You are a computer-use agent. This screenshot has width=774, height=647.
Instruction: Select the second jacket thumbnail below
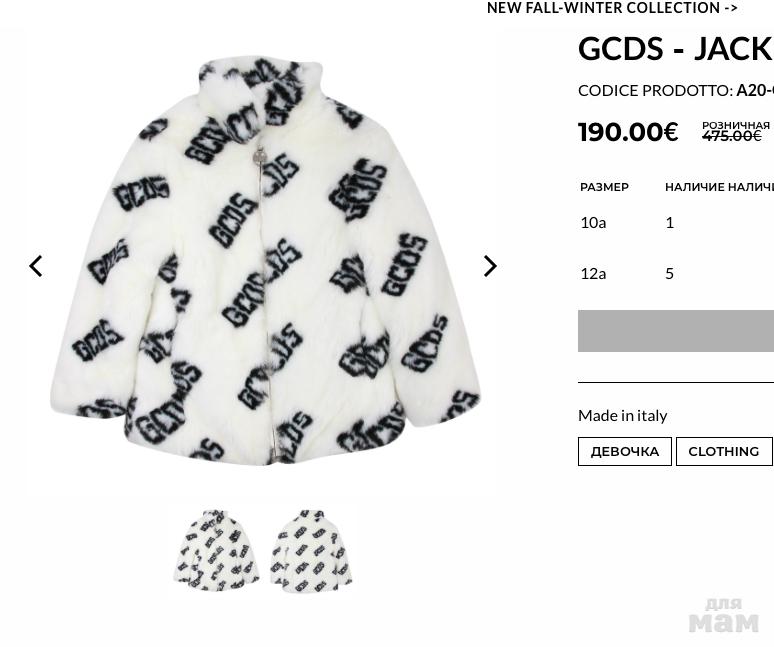(x=311, y=551)
